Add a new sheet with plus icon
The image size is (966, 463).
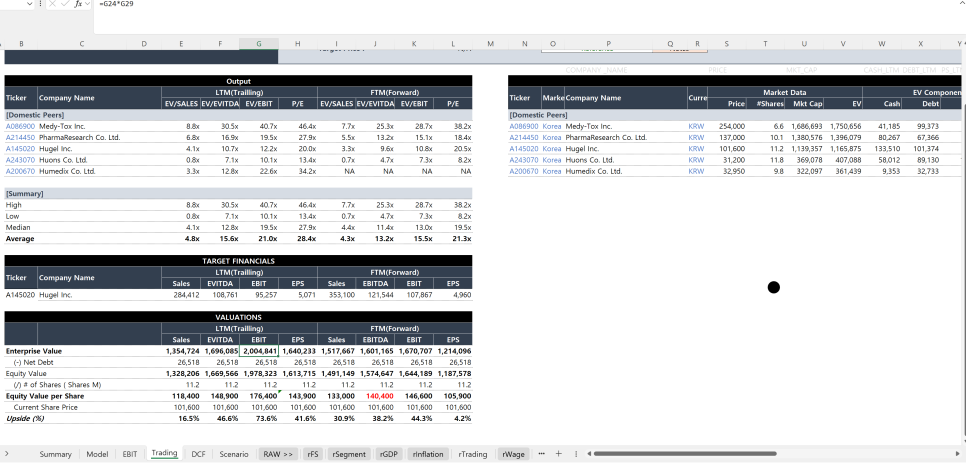(x=559, y=454)
